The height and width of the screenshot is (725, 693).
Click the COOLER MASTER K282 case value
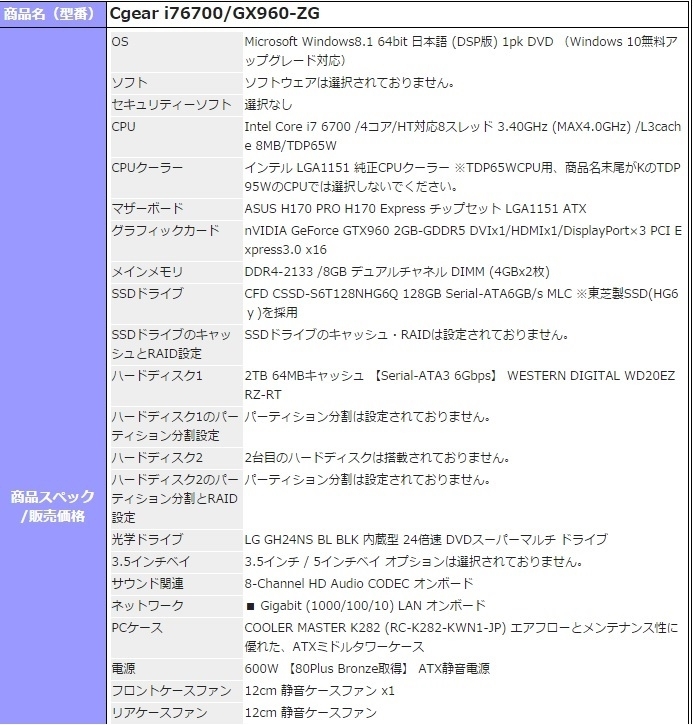(x=461, y=637)
